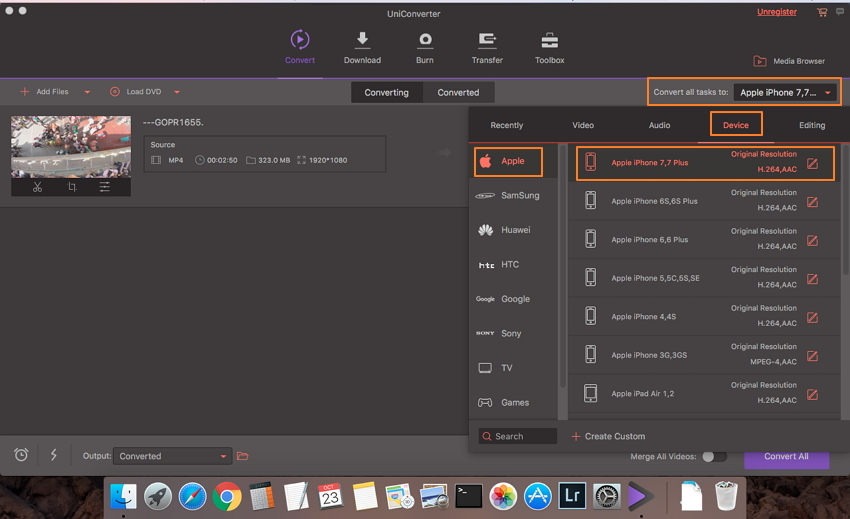850x519 pixels.
Task: Click the GOPR1655 video thumbnail
Action: pos(71,147)
